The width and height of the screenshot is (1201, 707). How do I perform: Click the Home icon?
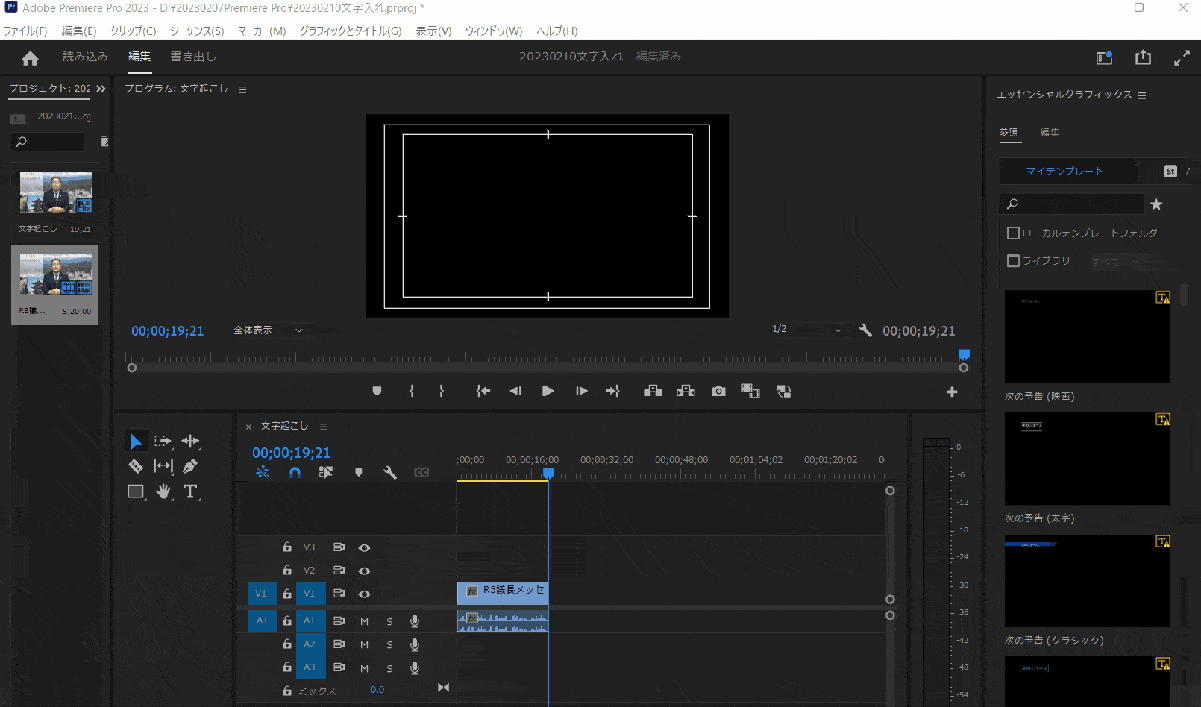30,58
